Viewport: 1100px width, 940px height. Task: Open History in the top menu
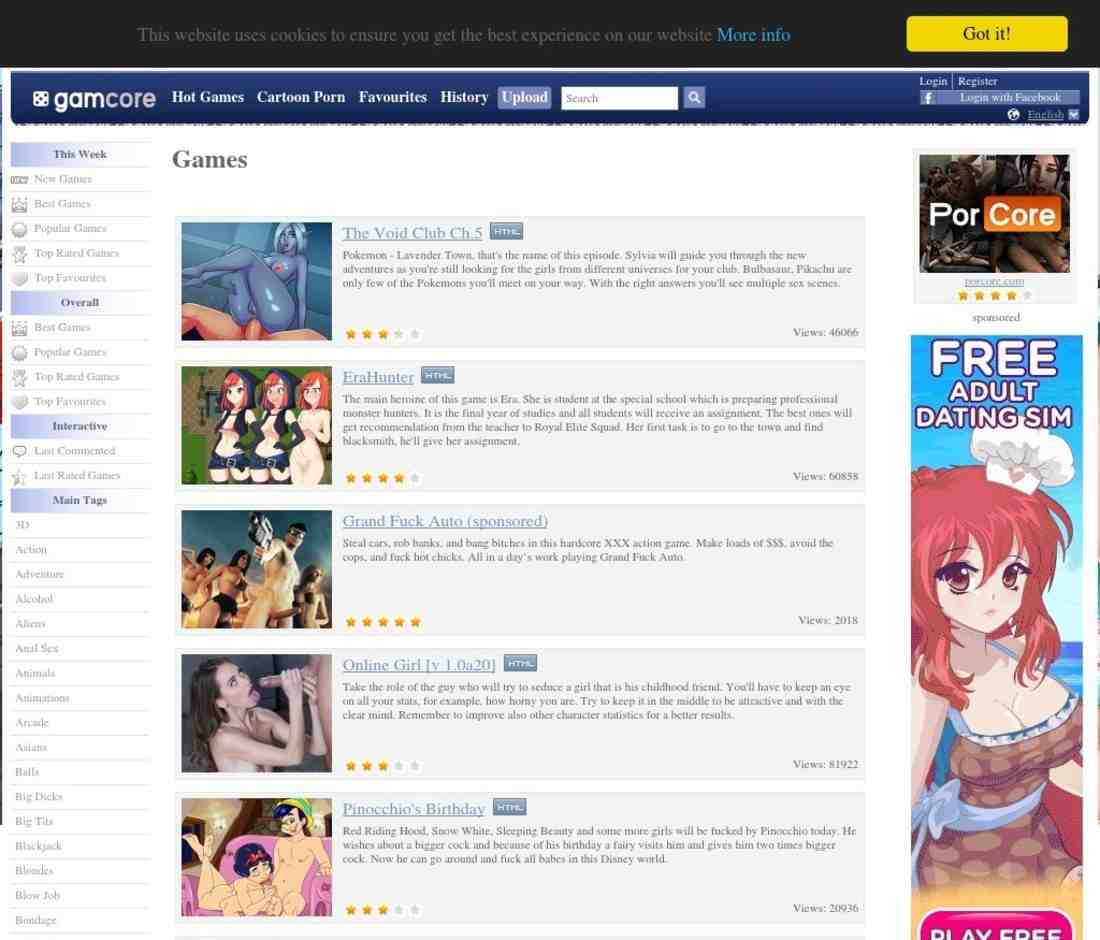[x=464, y=97]
